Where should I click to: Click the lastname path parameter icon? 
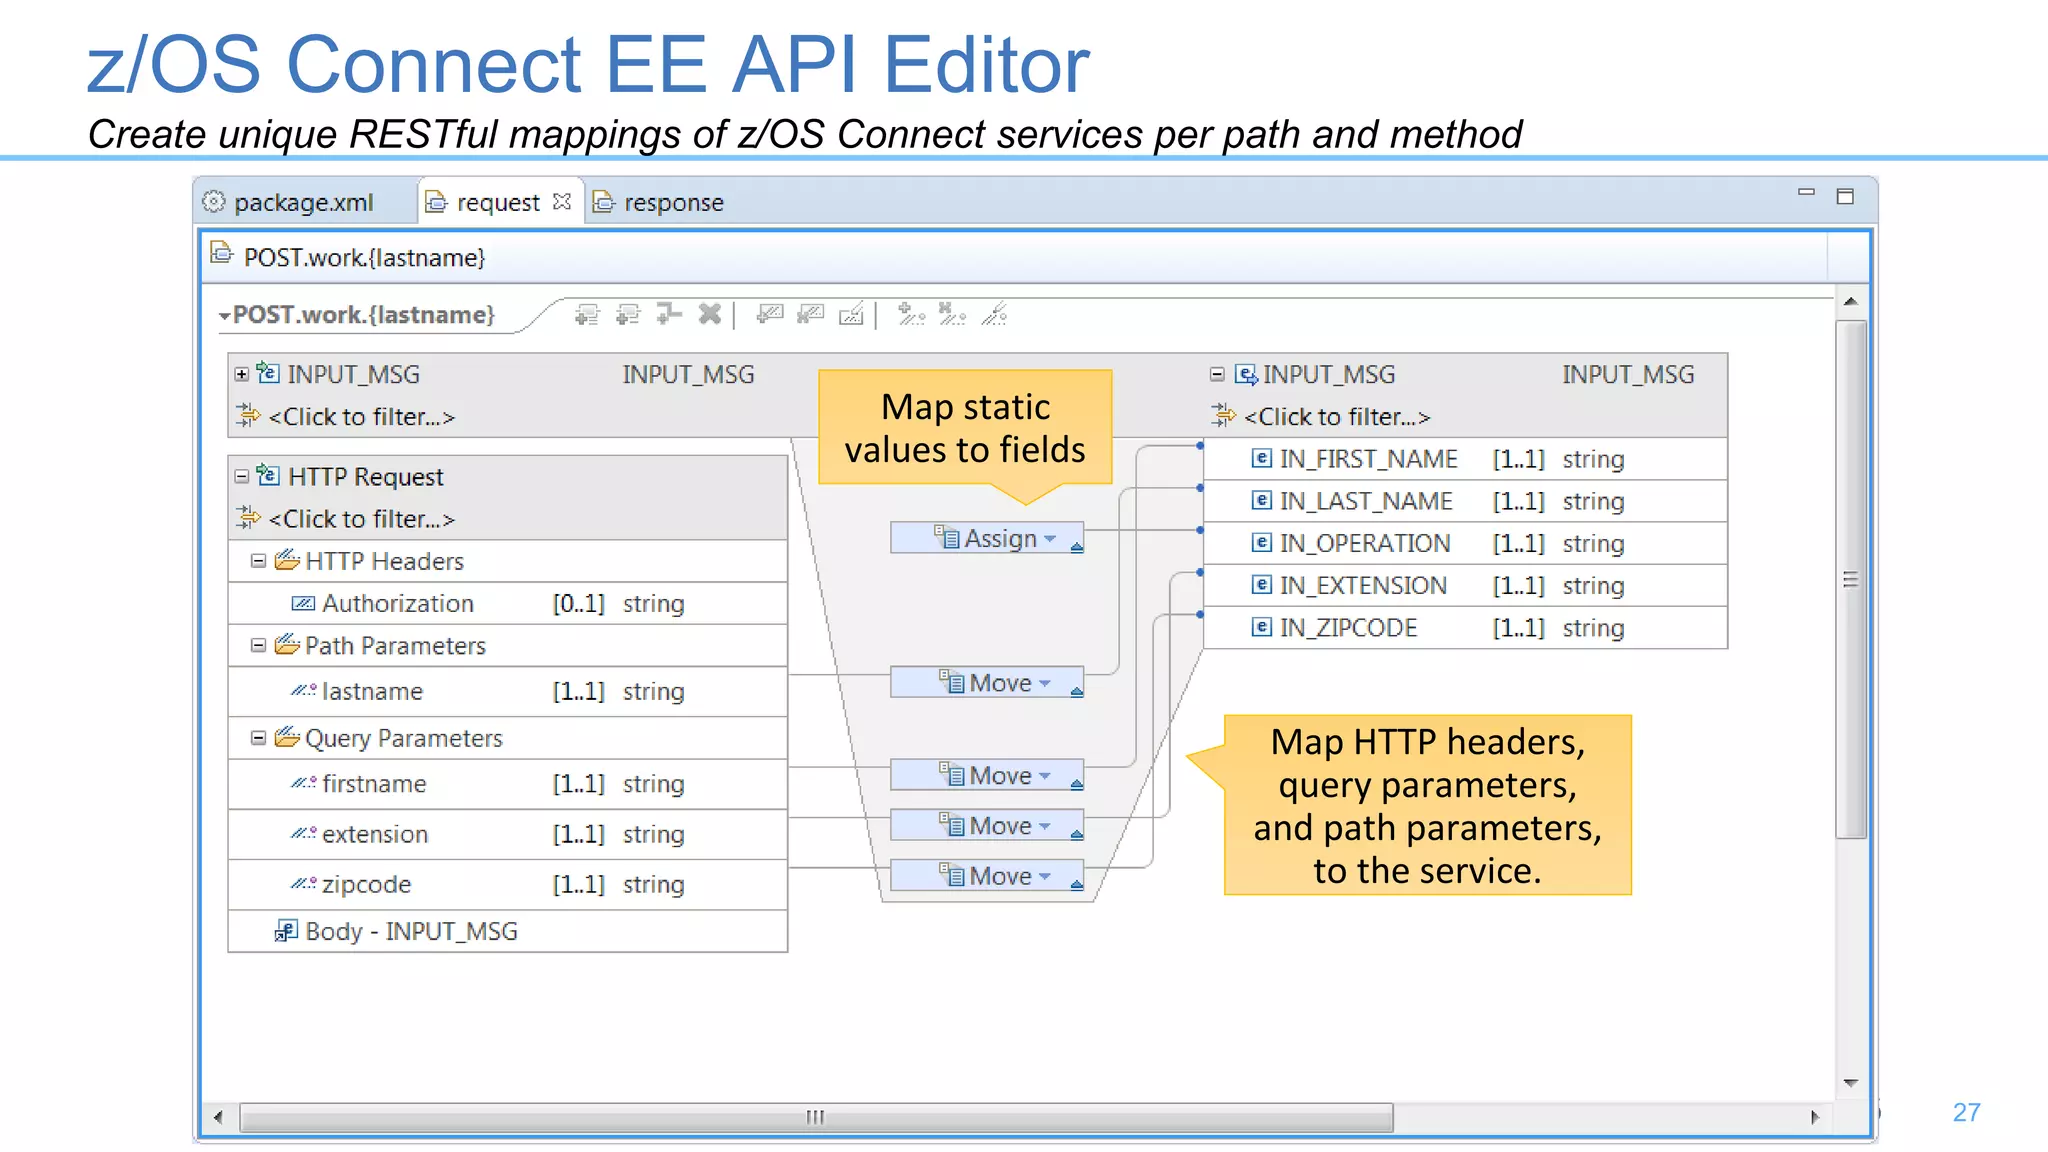click(x=303, y=690)
